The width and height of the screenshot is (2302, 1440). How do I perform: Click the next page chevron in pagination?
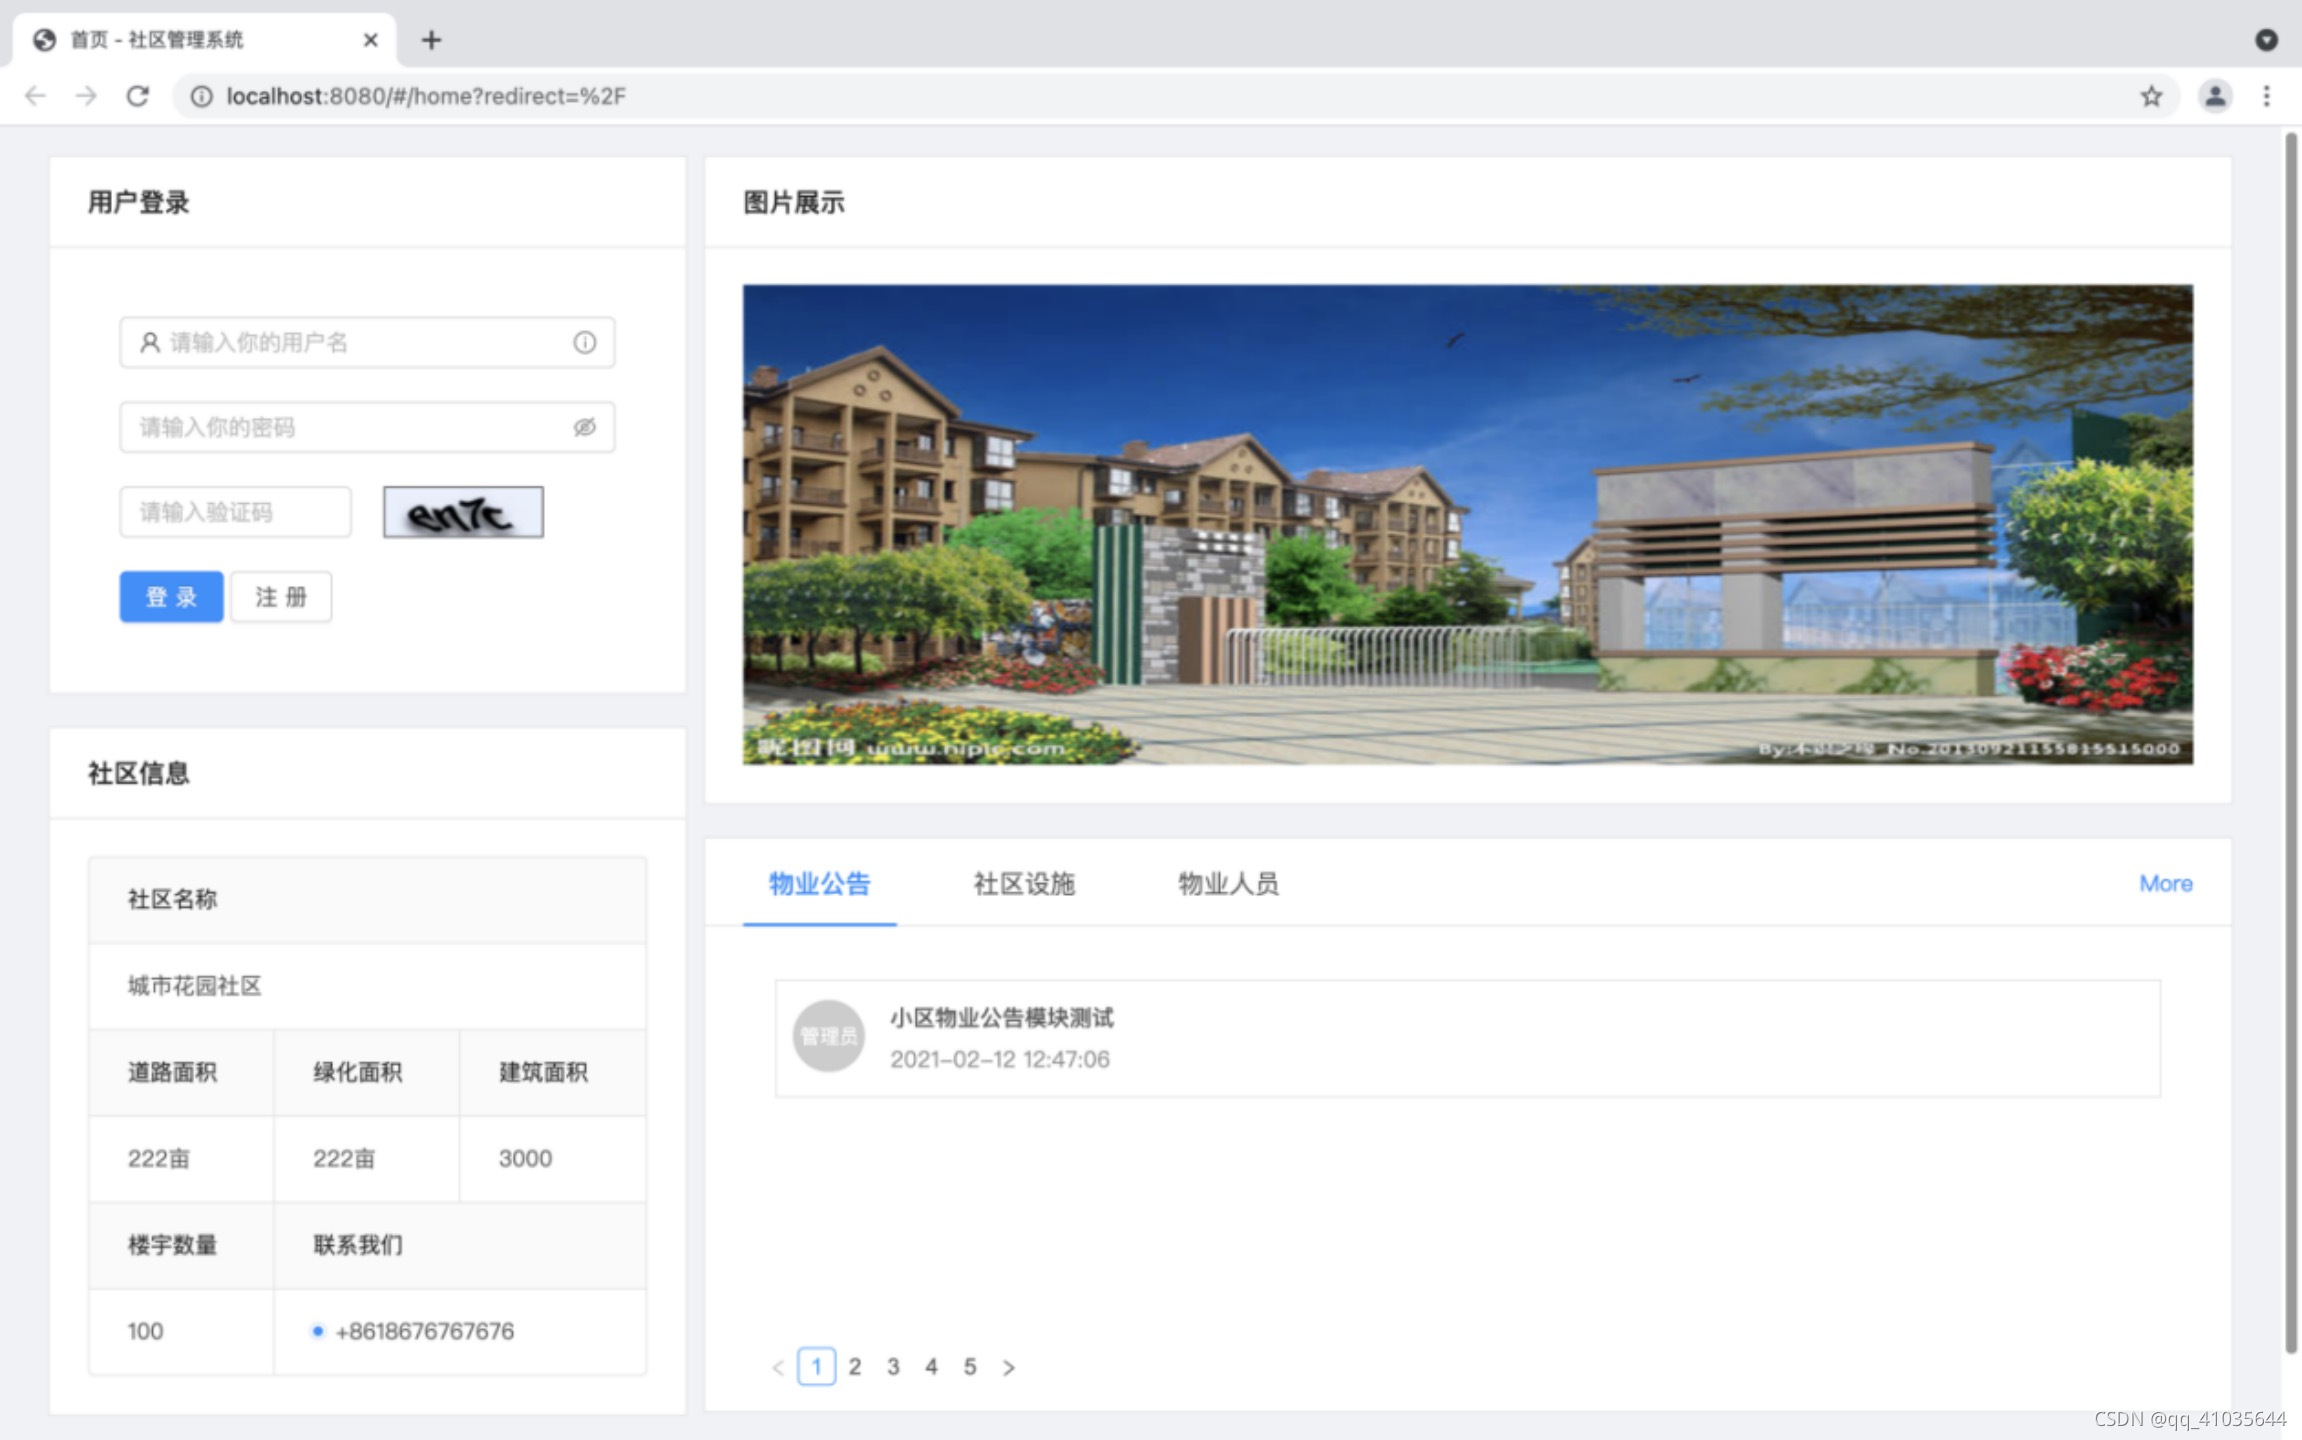click(x=1009, y=1367)
